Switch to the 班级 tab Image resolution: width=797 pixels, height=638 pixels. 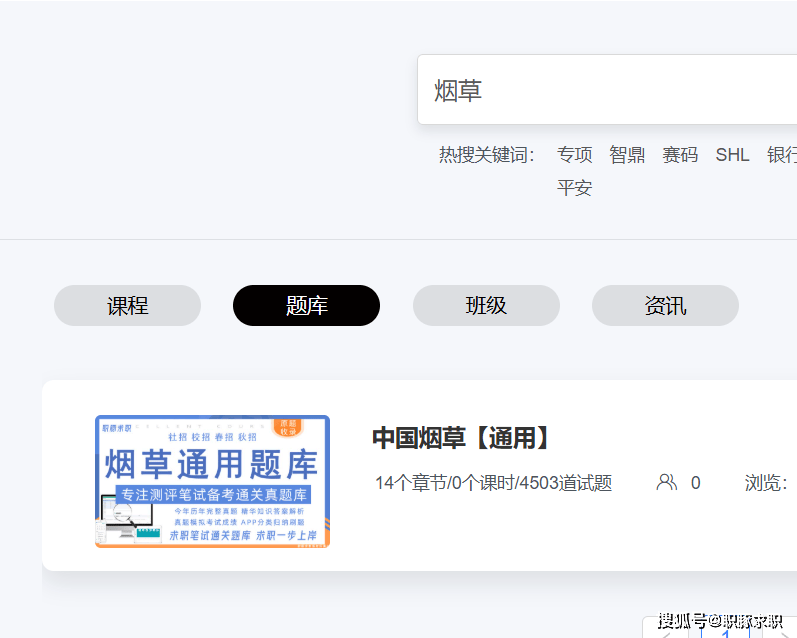486,306
